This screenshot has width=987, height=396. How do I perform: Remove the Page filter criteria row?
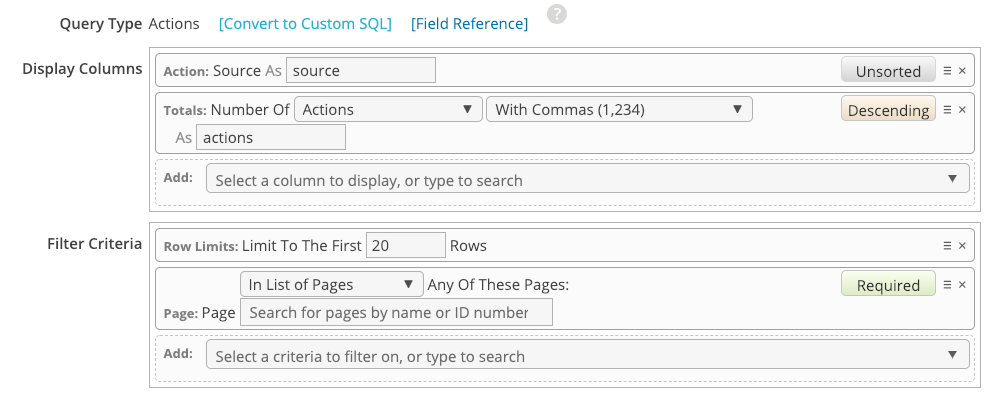point(962,285)
